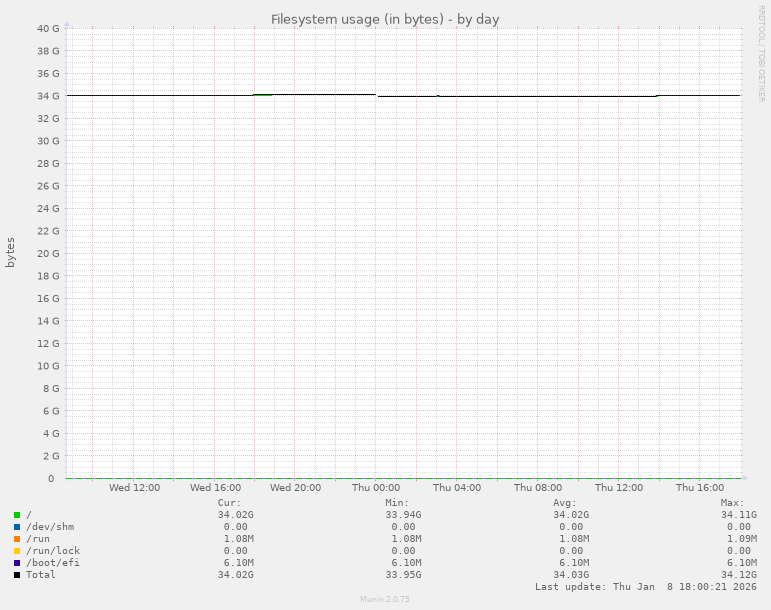Click the 1.08M Cur value for /run
771x610 pixels.
tap(239, 539)
